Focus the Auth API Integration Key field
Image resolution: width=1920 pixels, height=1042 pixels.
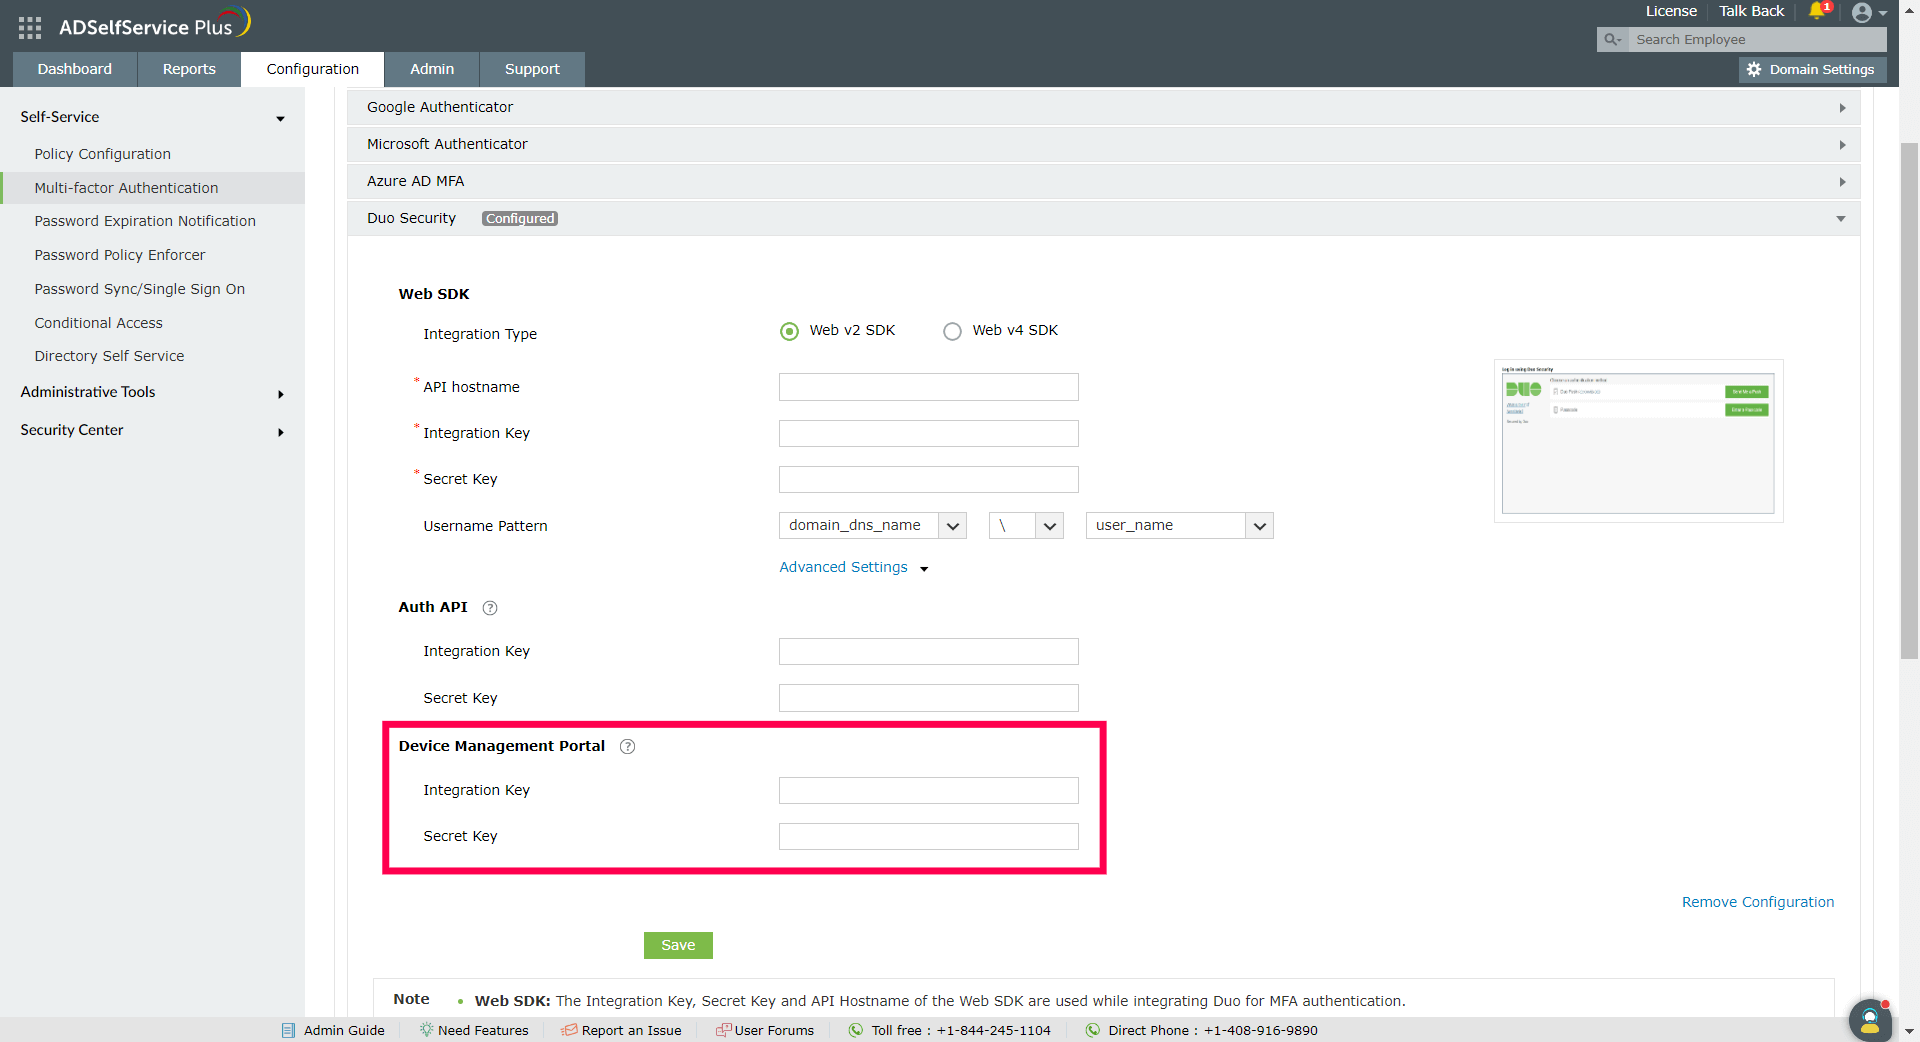(x=929, y=651)
